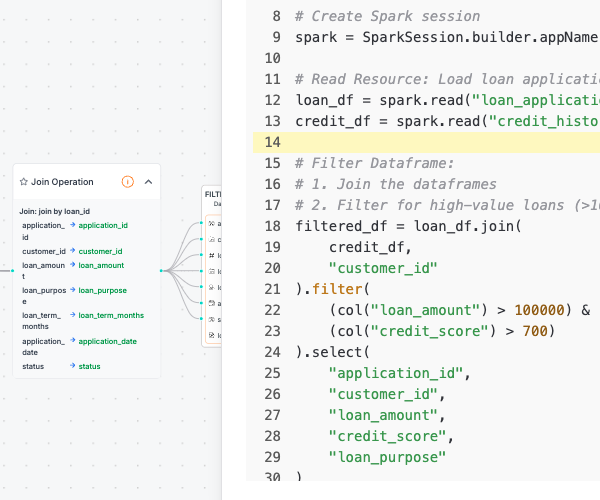Select the Join Operation node title
Viewport: 600px width, 500px height.
point(62,182)
